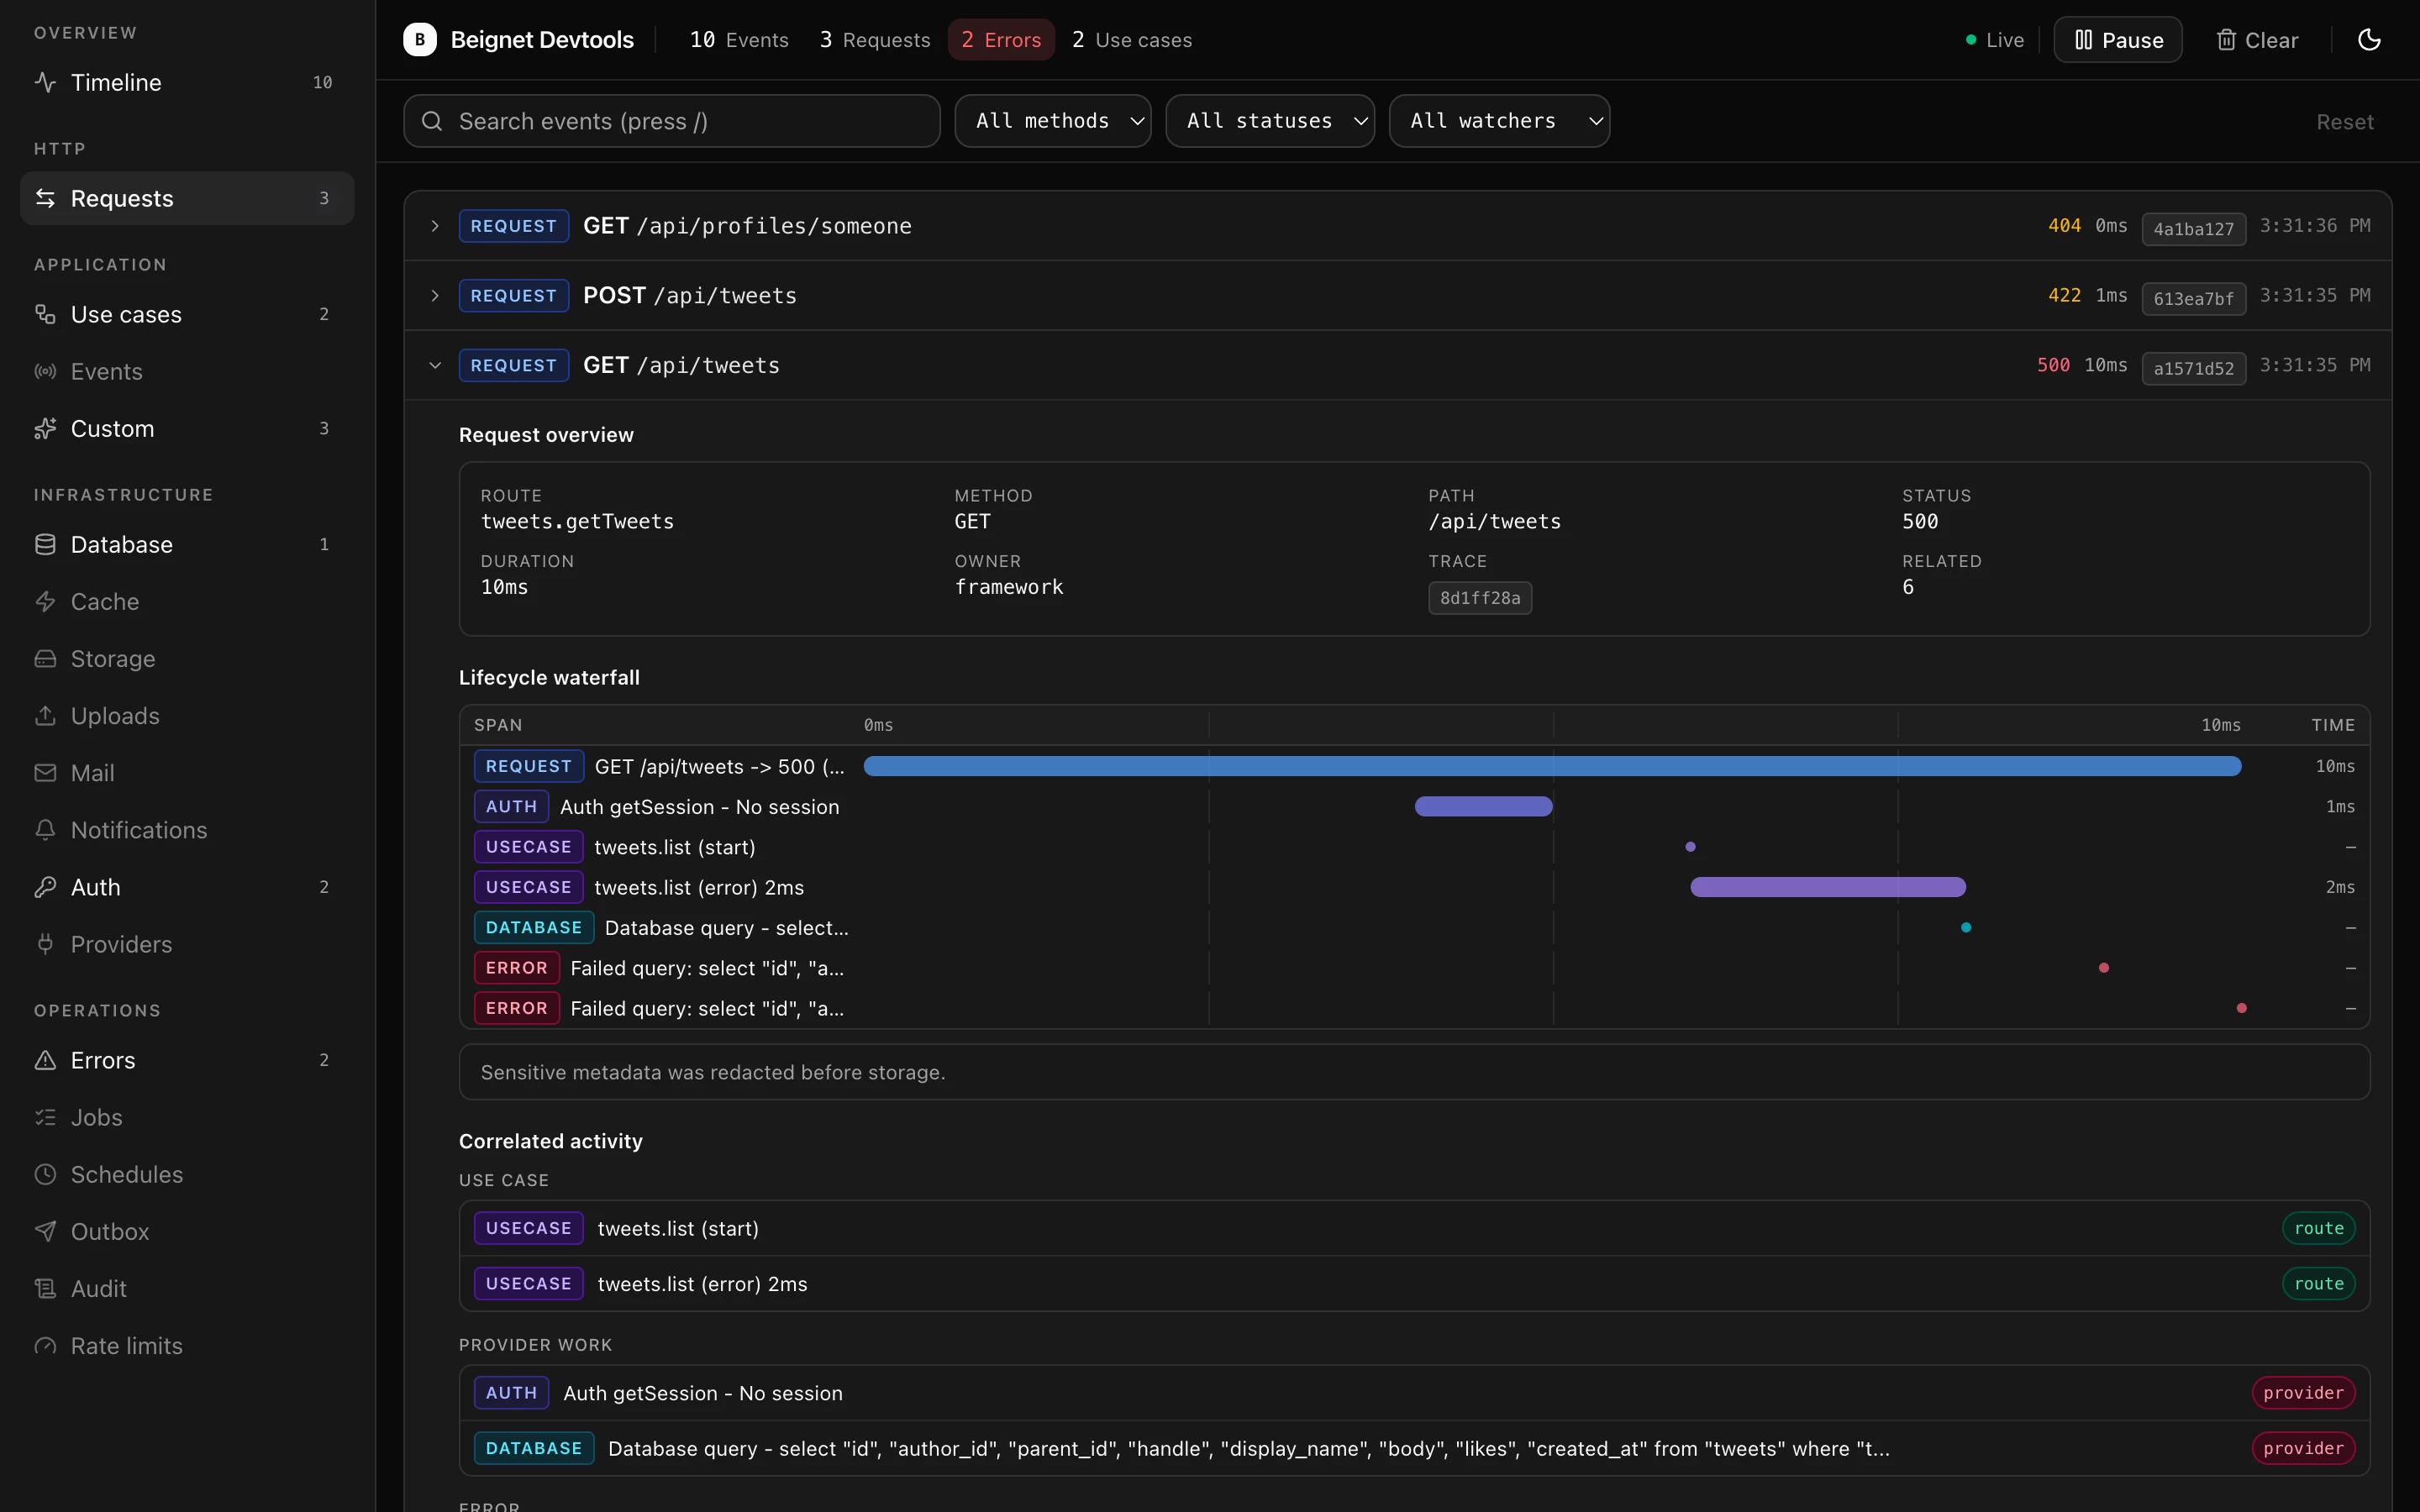Click the 422 status on POST /api/tweets

point(2064,295)
